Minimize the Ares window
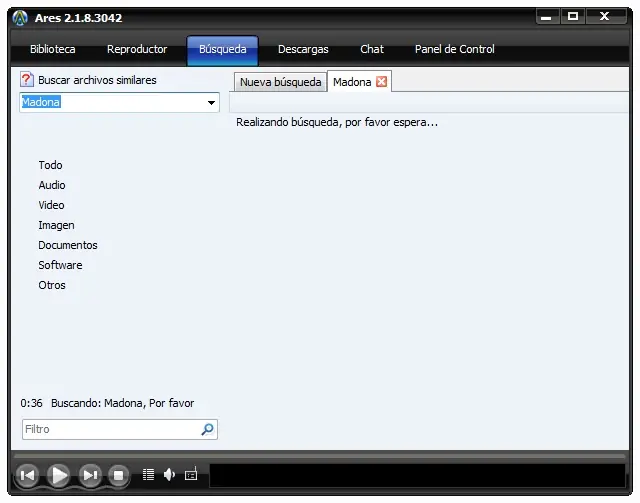The height and width of the screenshot is (503, 640). pos(546,17)
